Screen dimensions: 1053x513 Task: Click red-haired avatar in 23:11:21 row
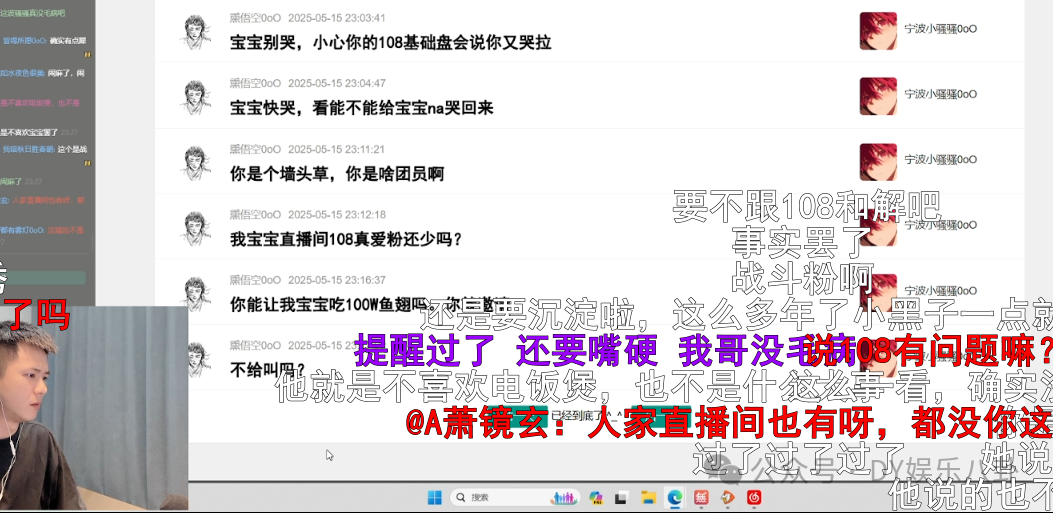click(878, 162)
